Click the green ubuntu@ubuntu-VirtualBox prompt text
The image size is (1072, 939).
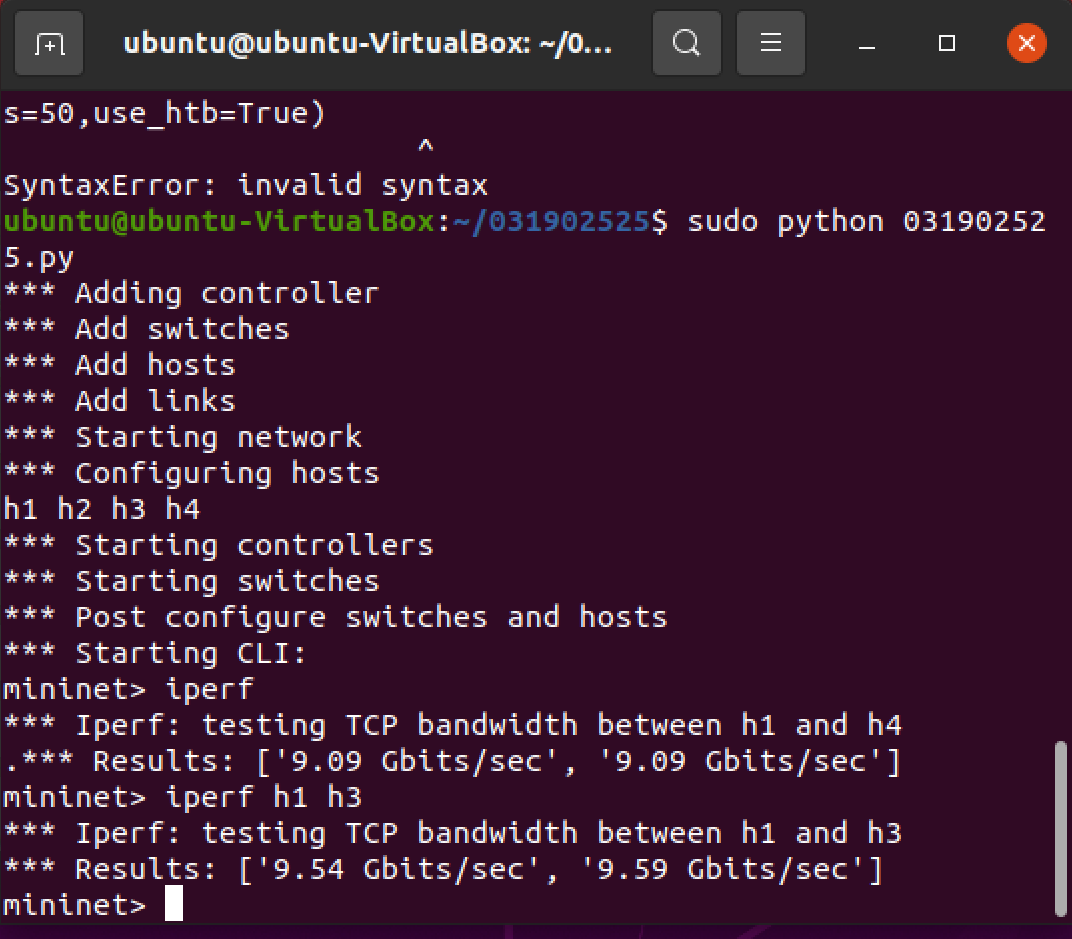(x=220, y=221)
